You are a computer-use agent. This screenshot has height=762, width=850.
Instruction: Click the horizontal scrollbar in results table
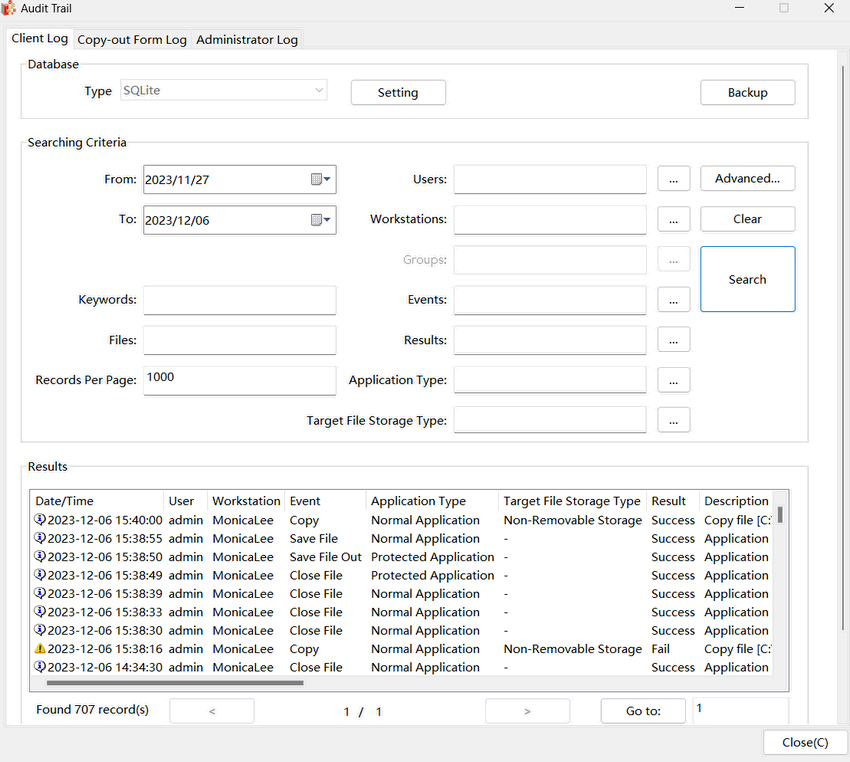[x=175, y=684]
